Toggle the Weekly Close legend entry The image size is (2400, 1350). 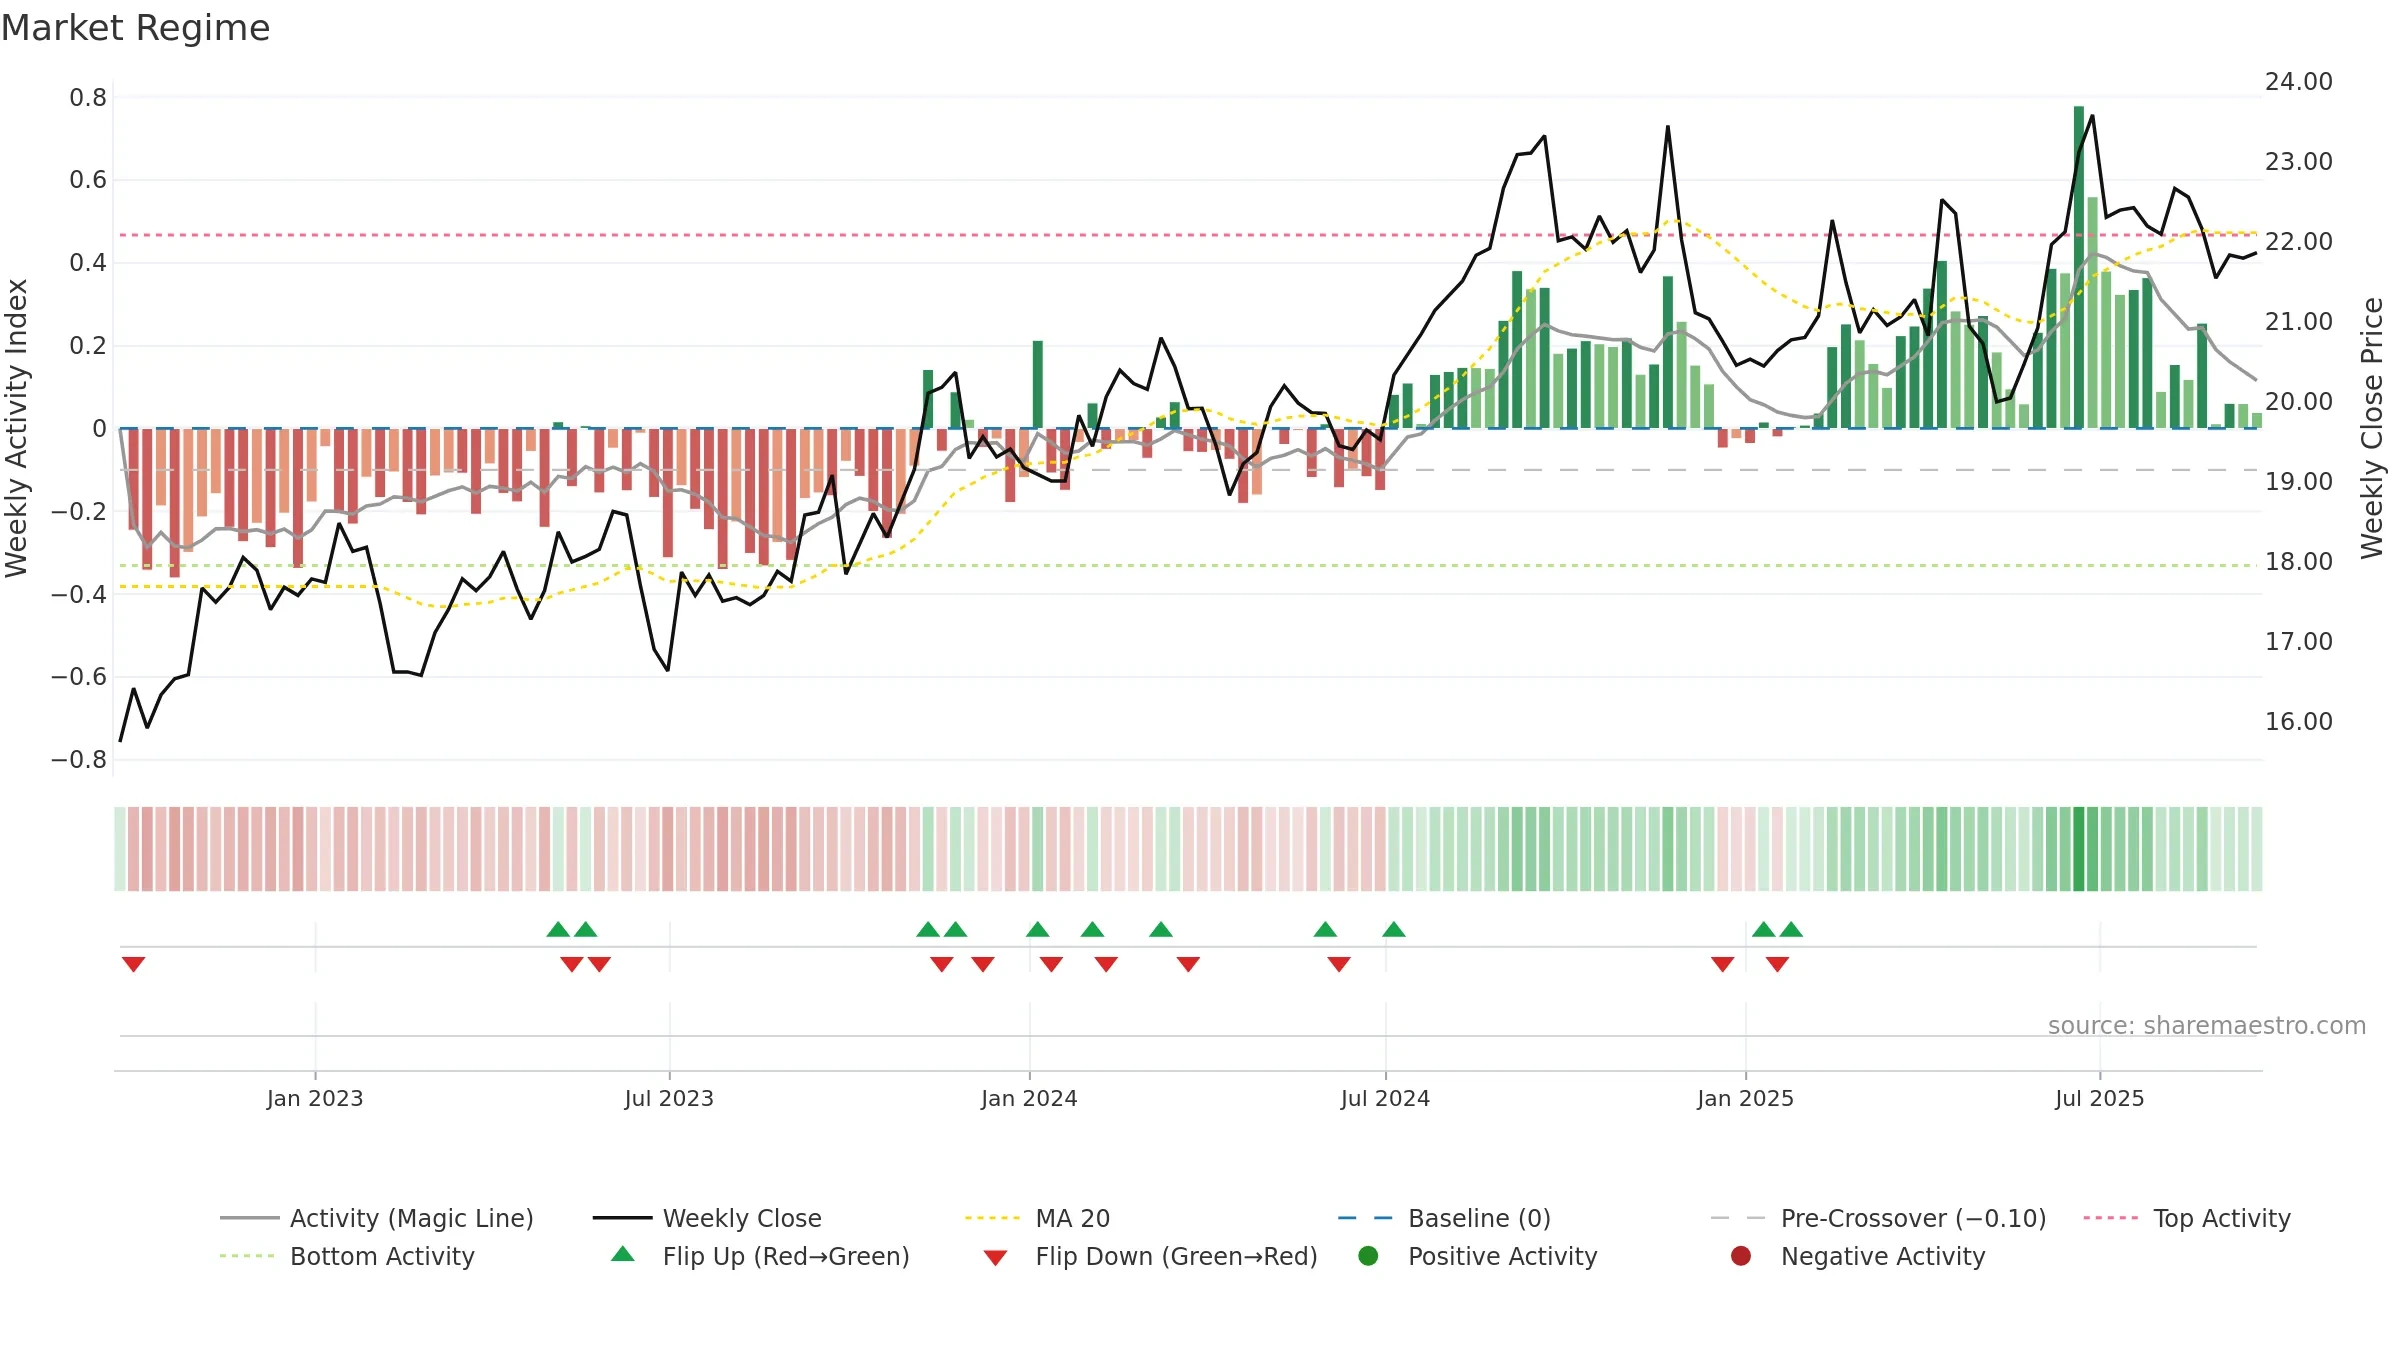pos(707,1218)
